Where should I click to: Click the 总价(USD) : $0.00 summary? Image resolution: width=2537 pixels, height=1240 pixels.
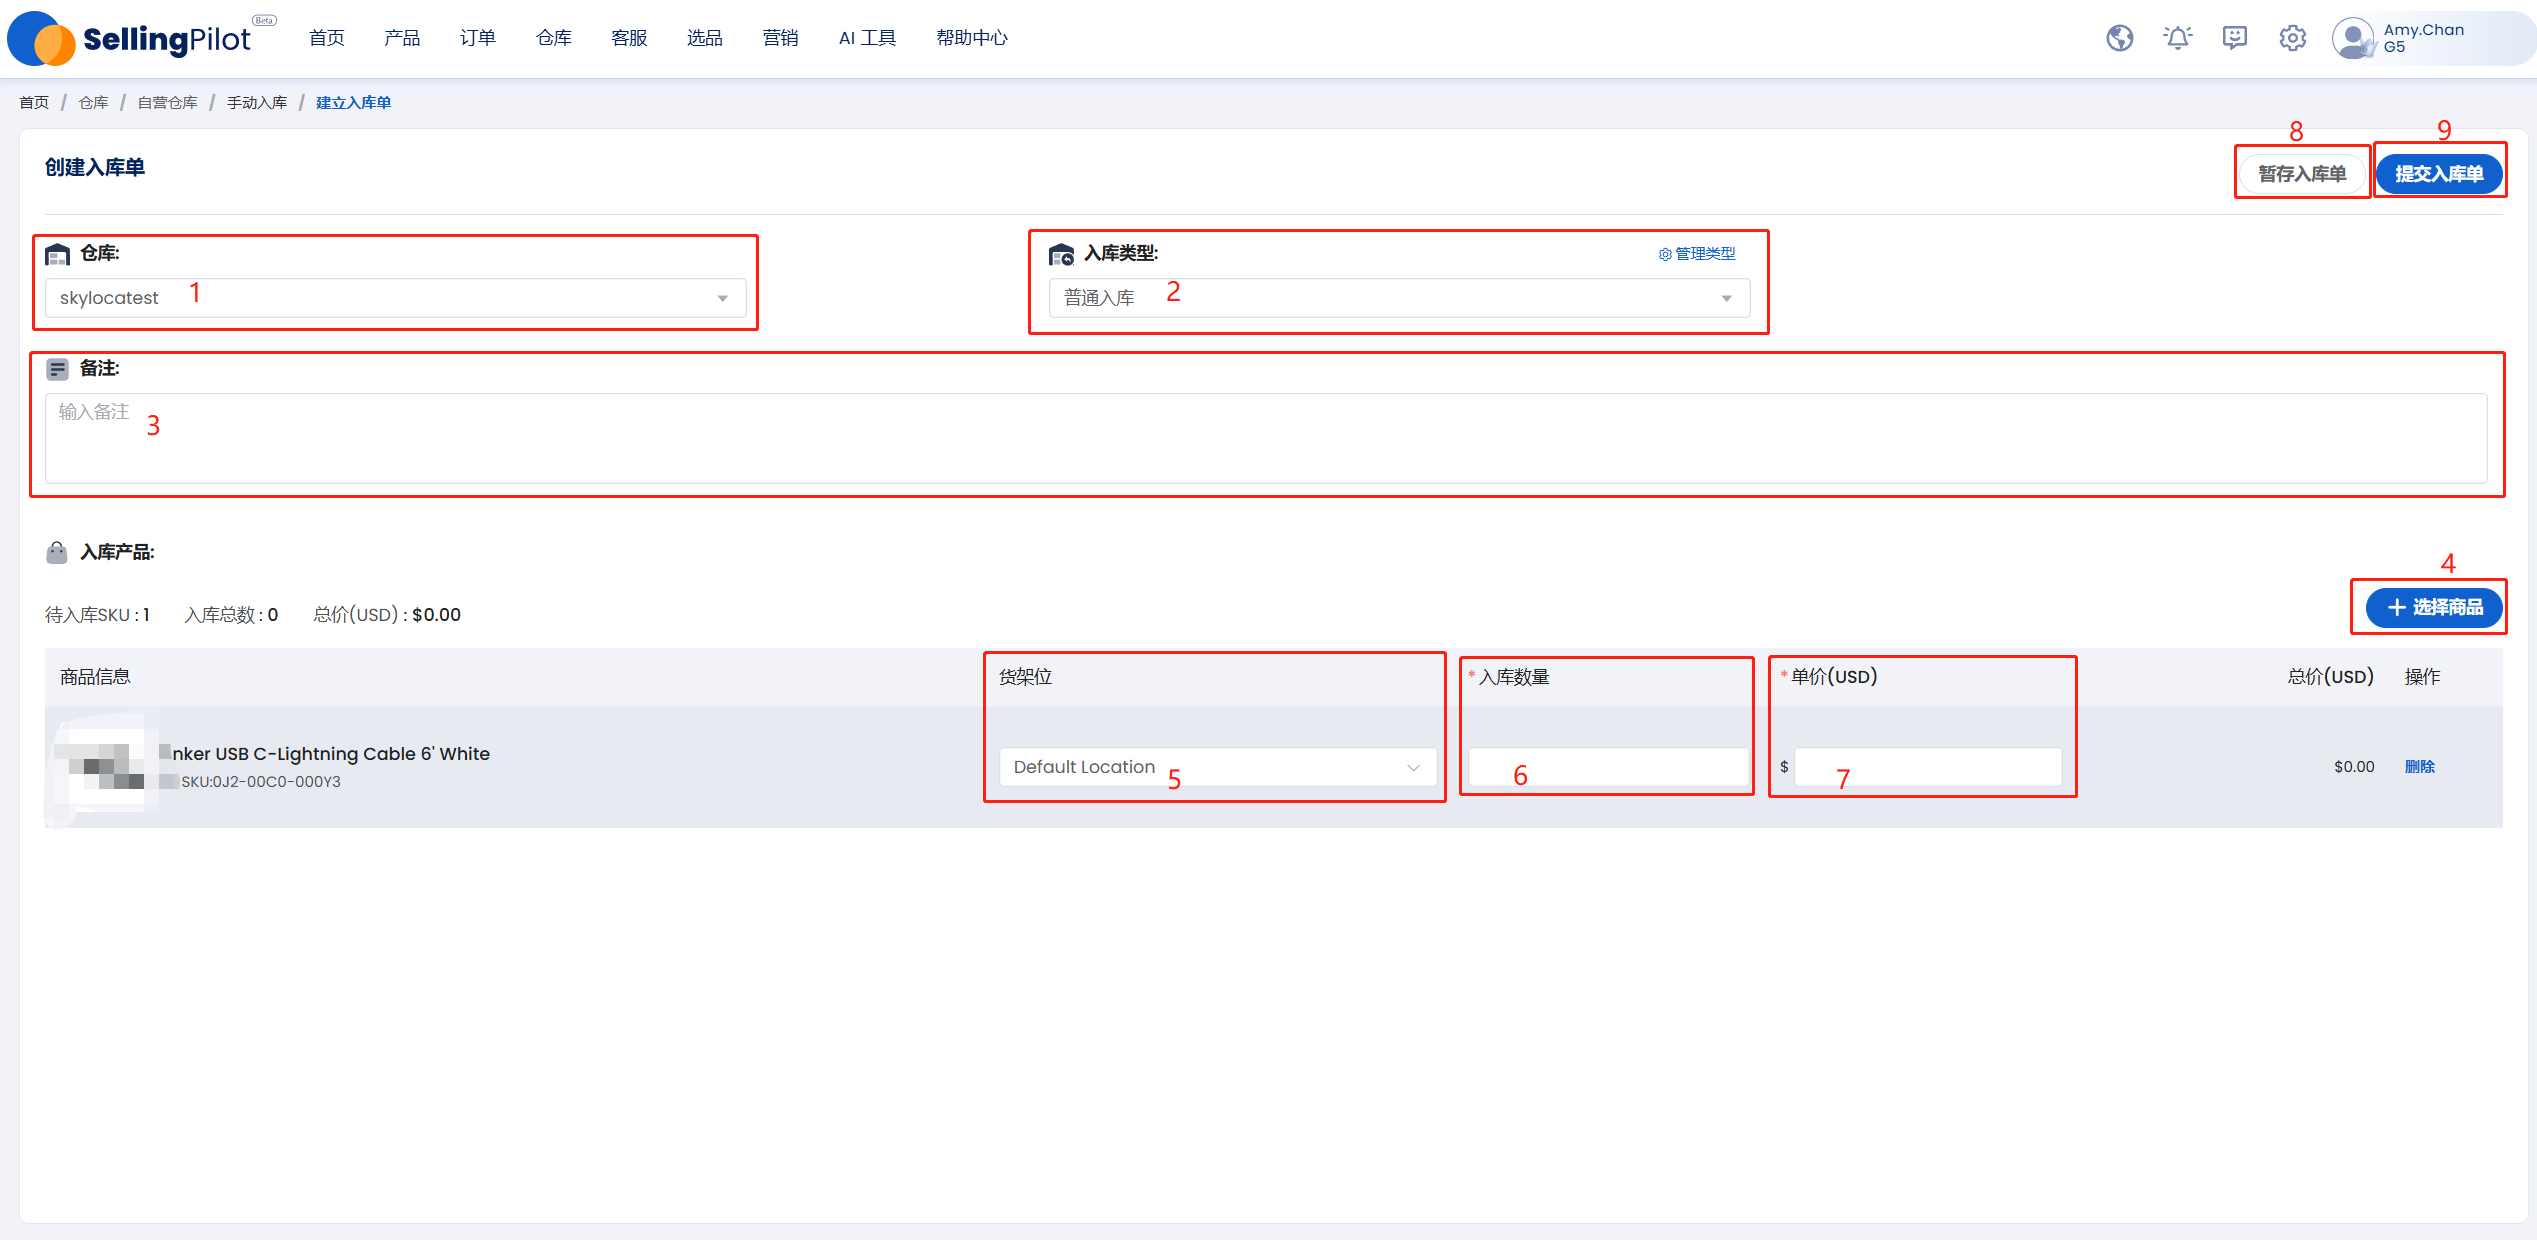coord(387,615)
